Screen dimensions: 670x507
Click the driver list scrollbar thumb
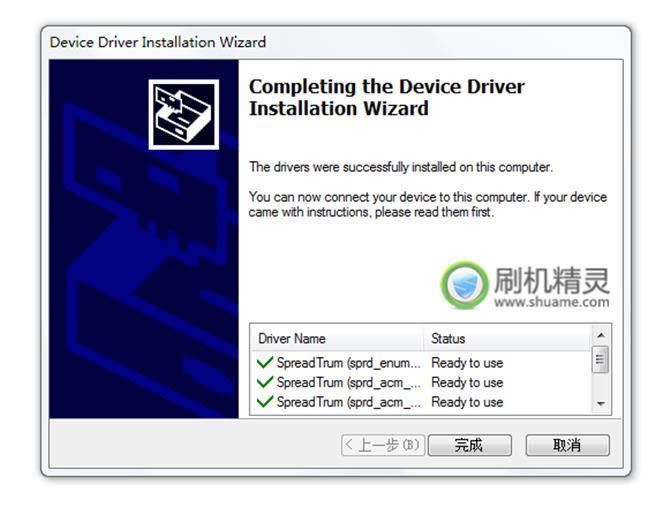[x=600, y=360]
